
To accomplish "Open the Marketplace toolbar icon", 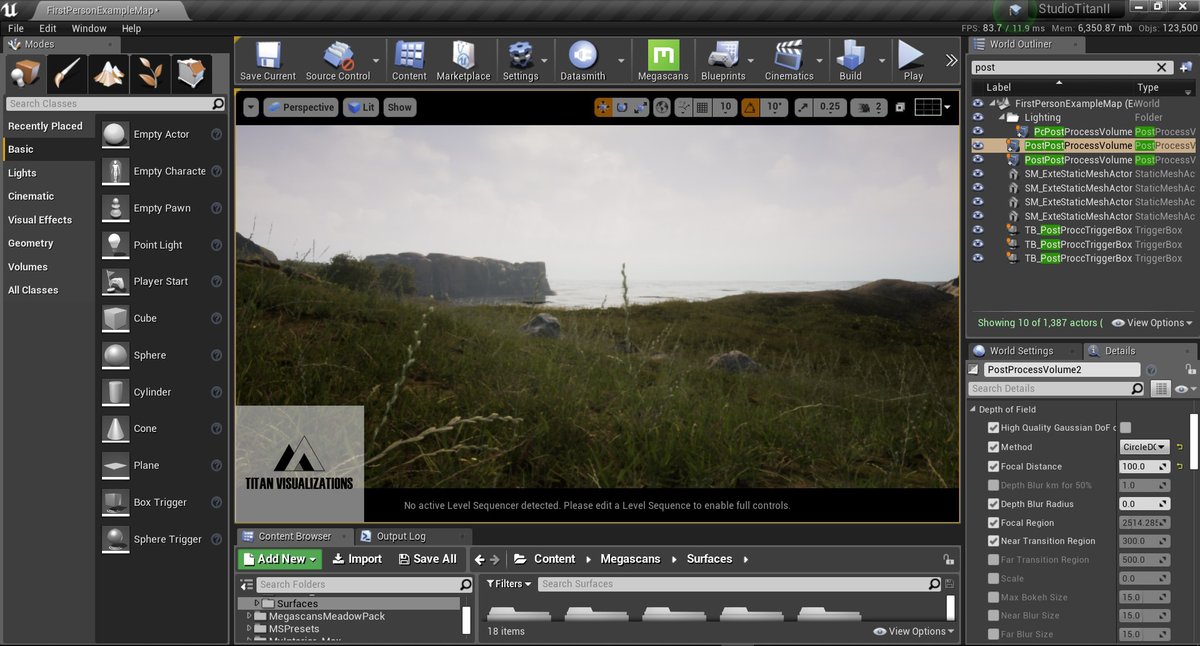I will tap(463, 61).
